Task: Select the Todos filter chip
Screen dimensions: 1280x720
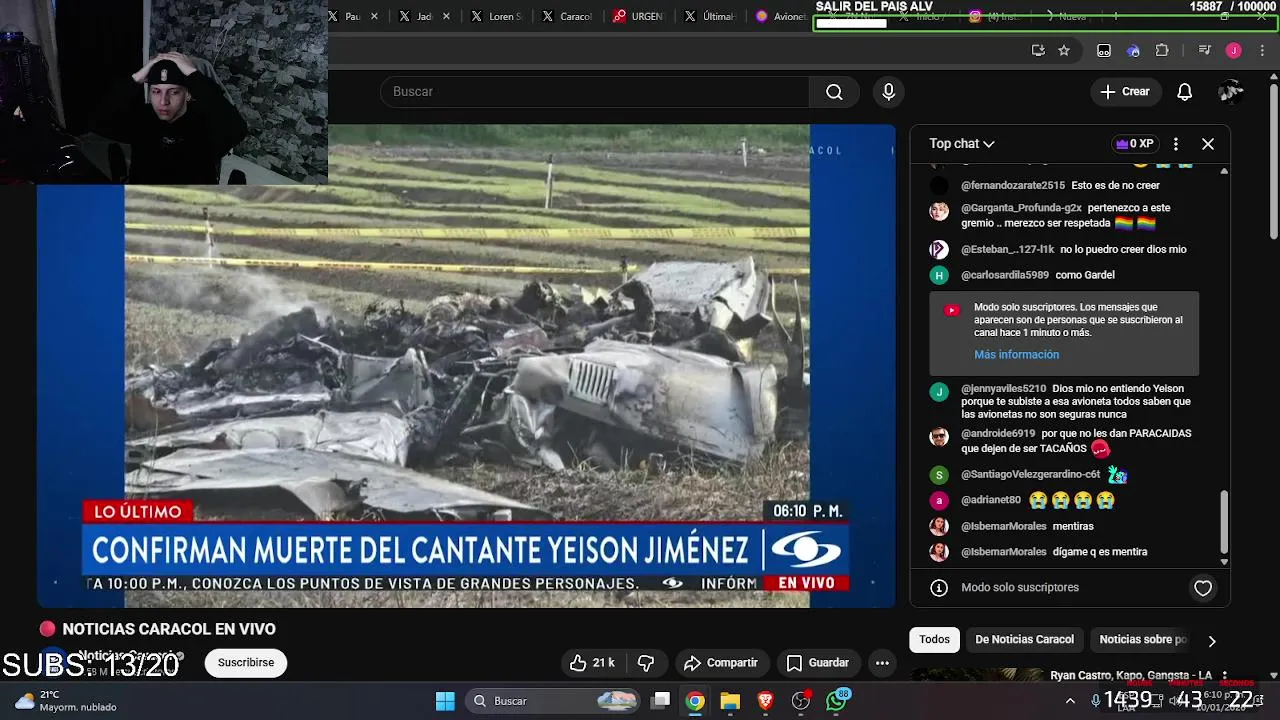Action: 934,640
